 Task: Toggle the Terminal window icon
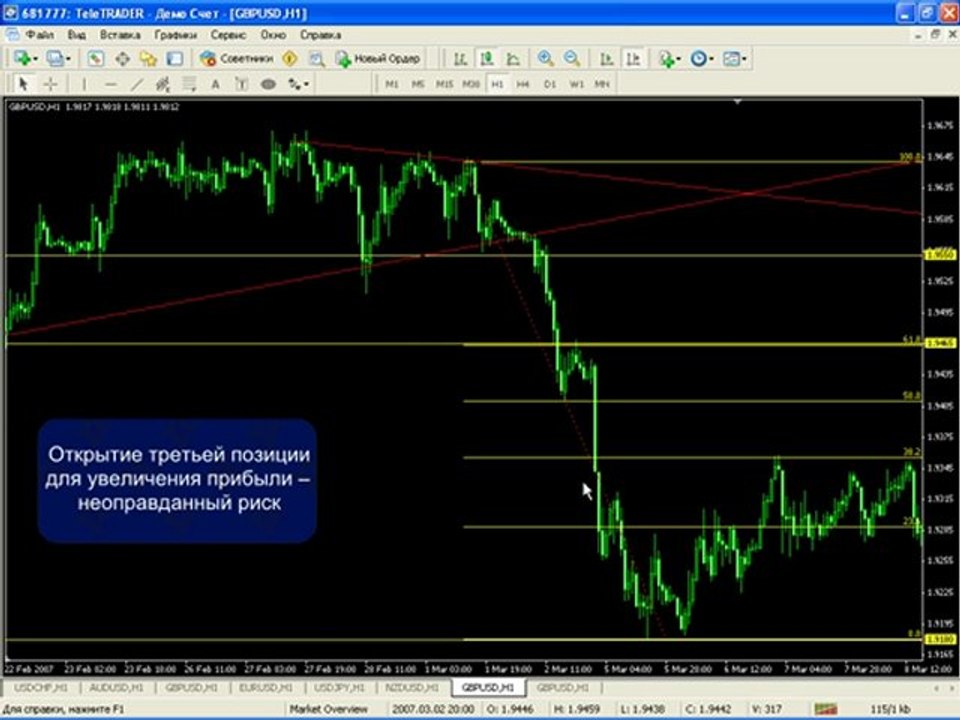pyautogui.click(x=175, y=59)
